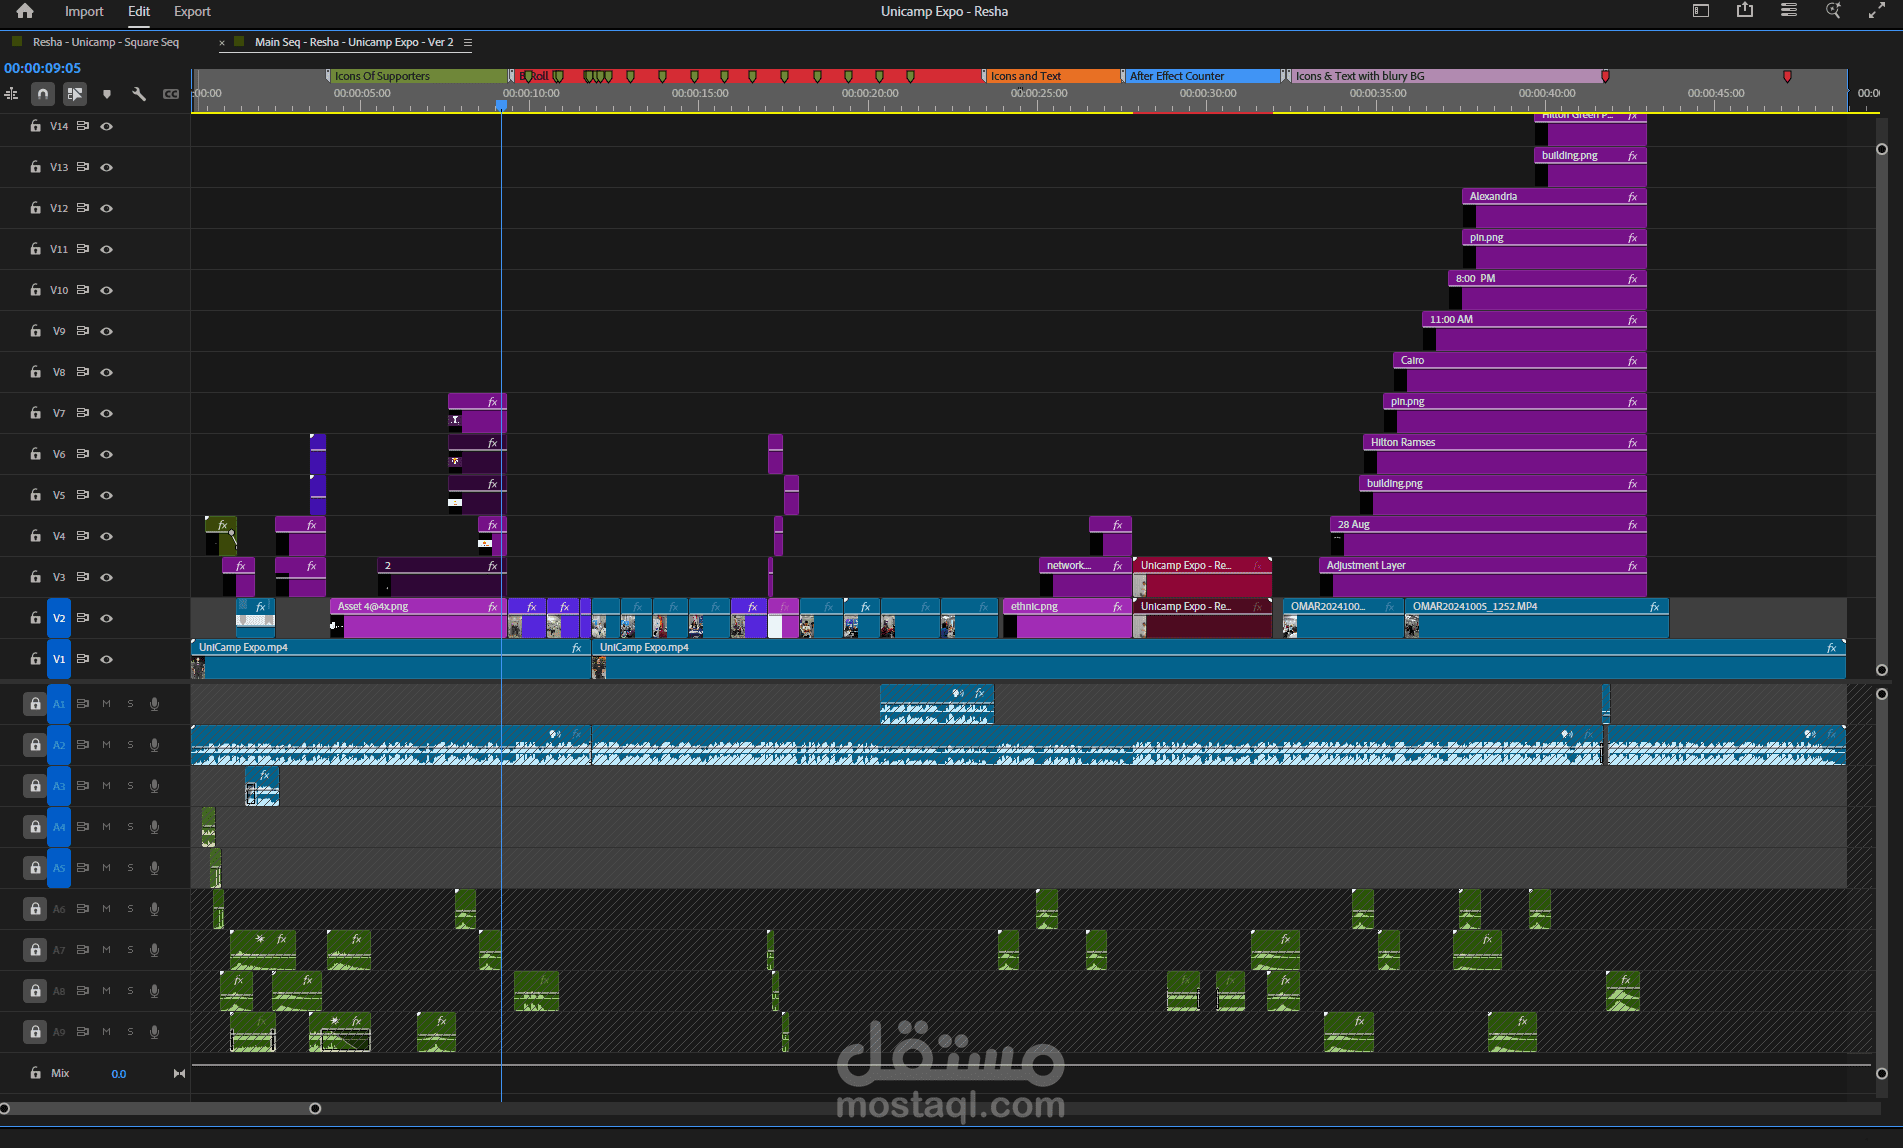The image size is (1903, 1148).
Task: Add a marker with the marker icon
Action: [x=107, y=94]
